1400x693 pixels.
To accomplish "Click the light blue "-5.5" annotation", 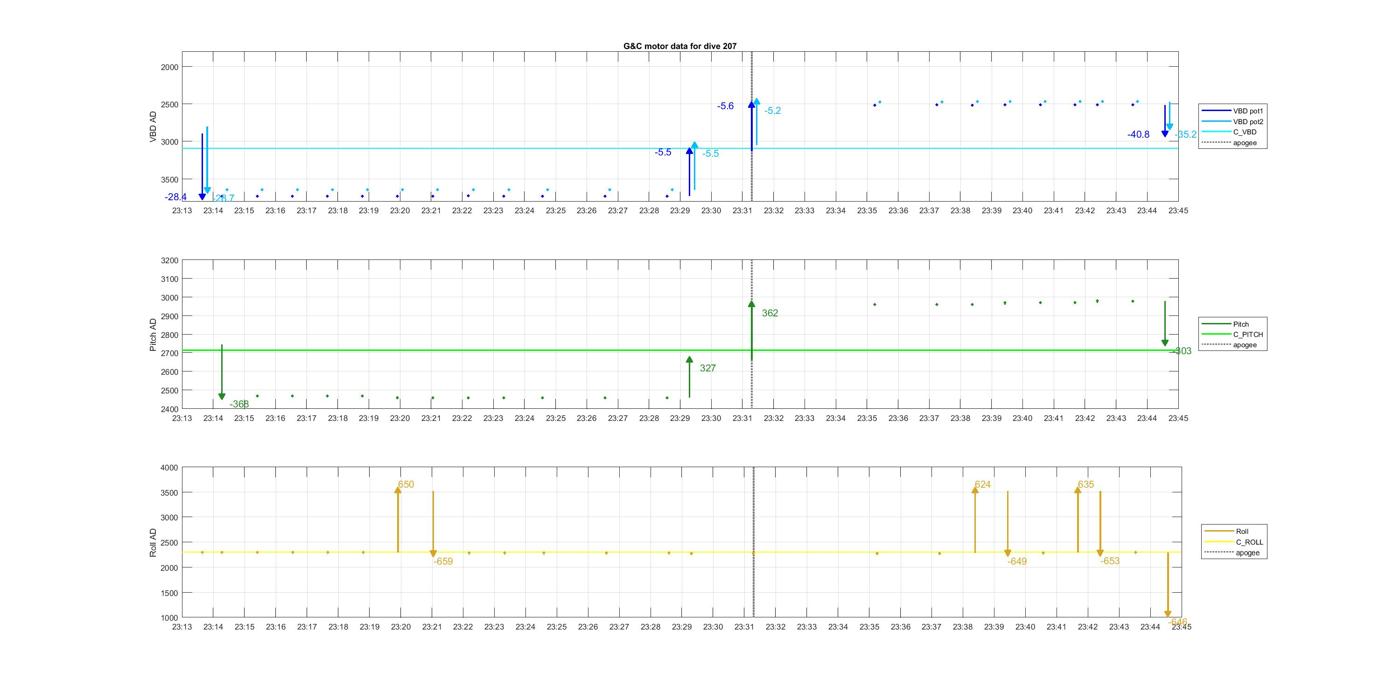I will click(710, 153).
